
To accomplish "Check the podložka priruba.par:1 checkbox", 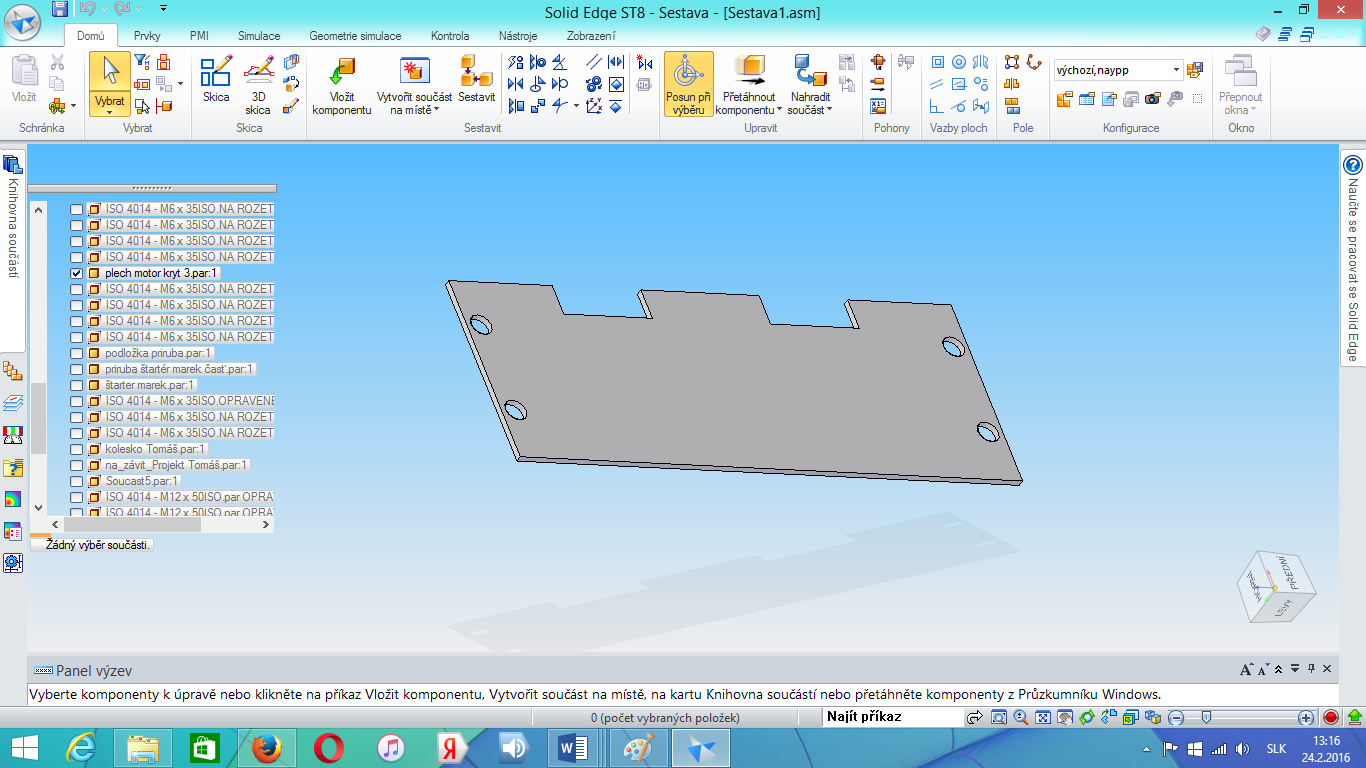I will point(77,353).
